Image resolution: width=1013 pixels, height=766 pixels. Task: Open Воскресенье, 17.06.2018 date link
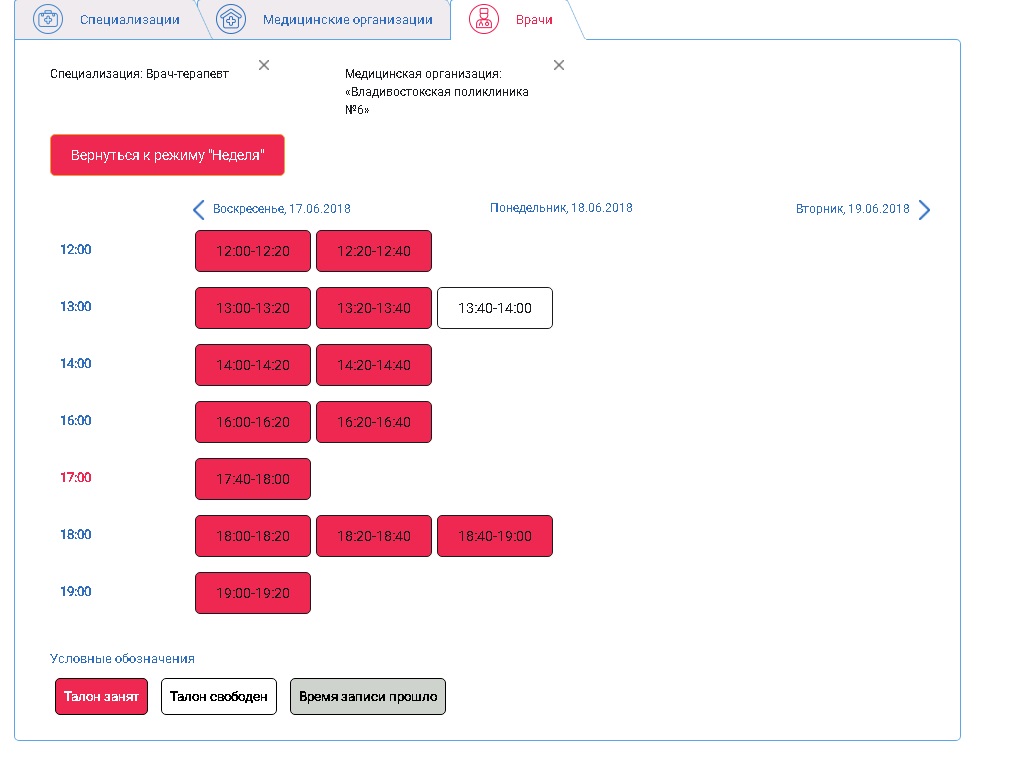(281, 209)
